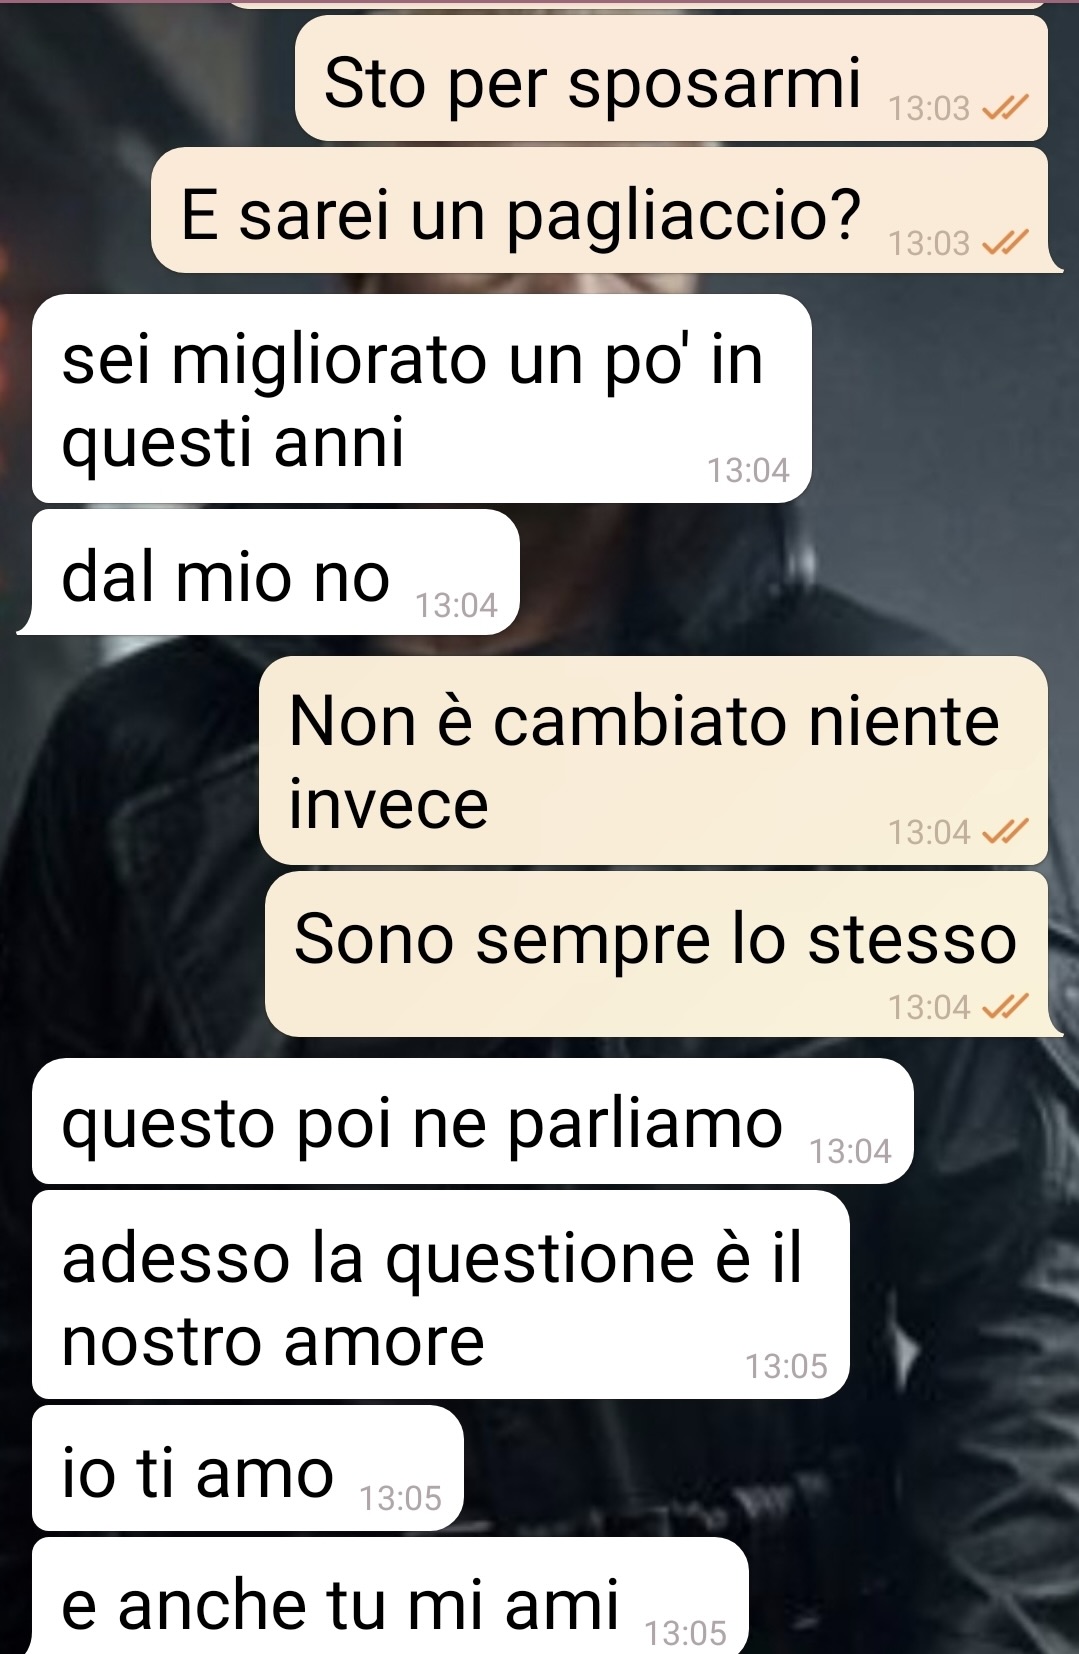Click the 13:03 timestamp on 'Sto per sposarmi'
The width and height of the screenshot is (1079, 1654).
929,108
